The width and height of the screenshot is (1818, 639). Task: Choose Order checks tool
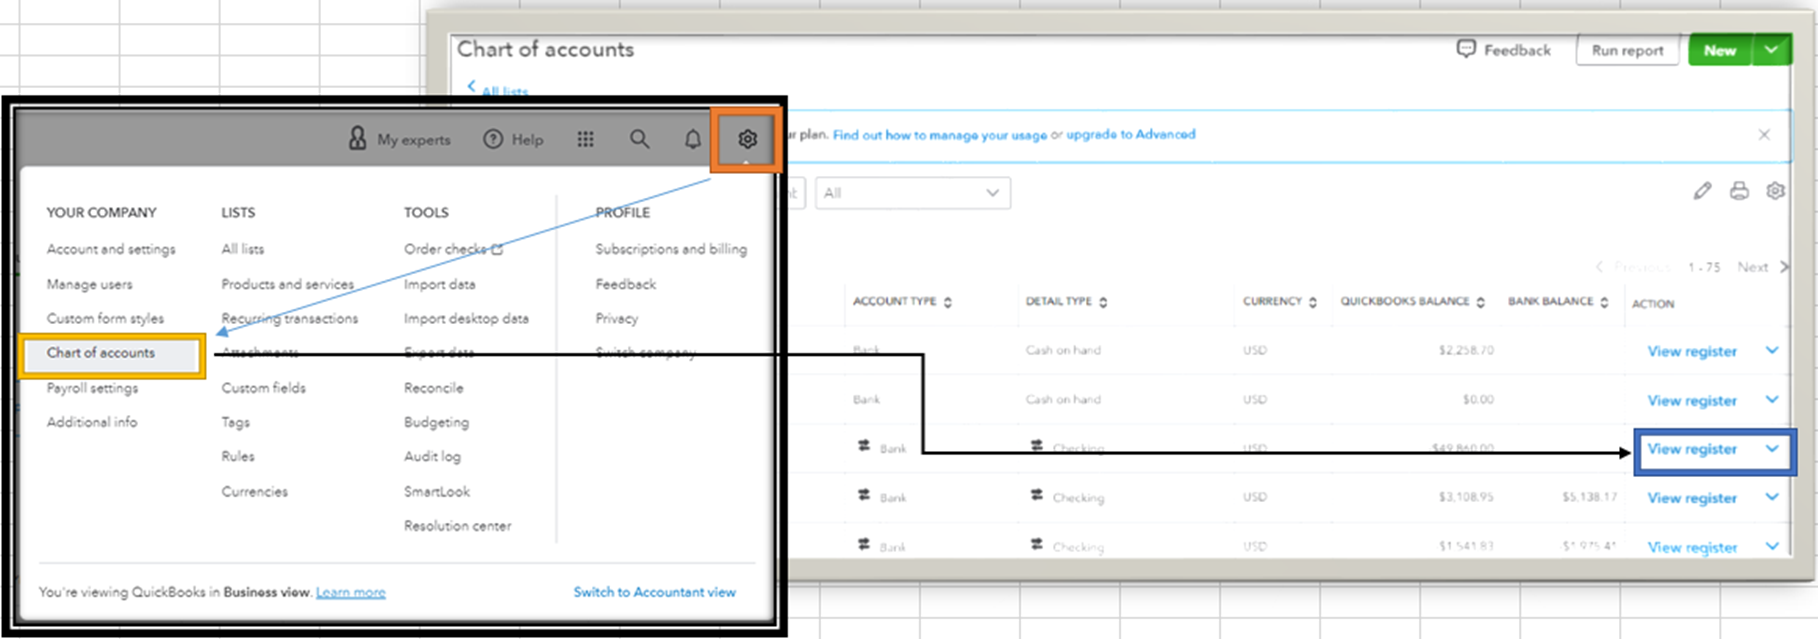pyautogui.click(x=453, y=249)
